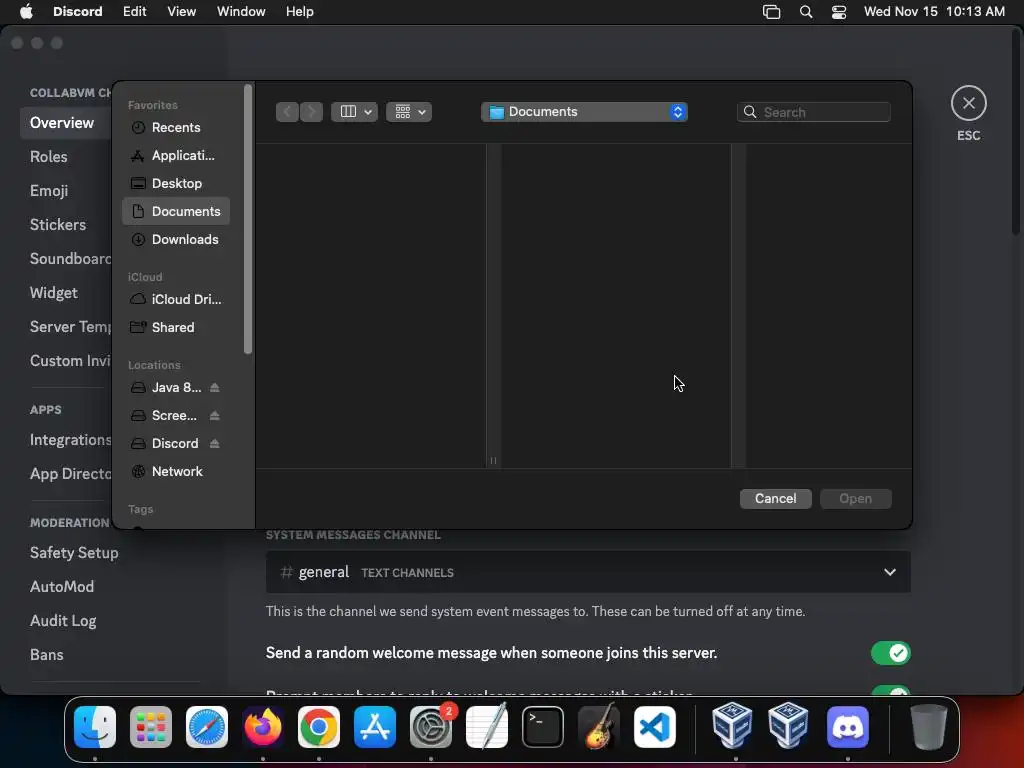Click the back navigation arrow in file dialog

pyautogui.click(x=287, y=112)
